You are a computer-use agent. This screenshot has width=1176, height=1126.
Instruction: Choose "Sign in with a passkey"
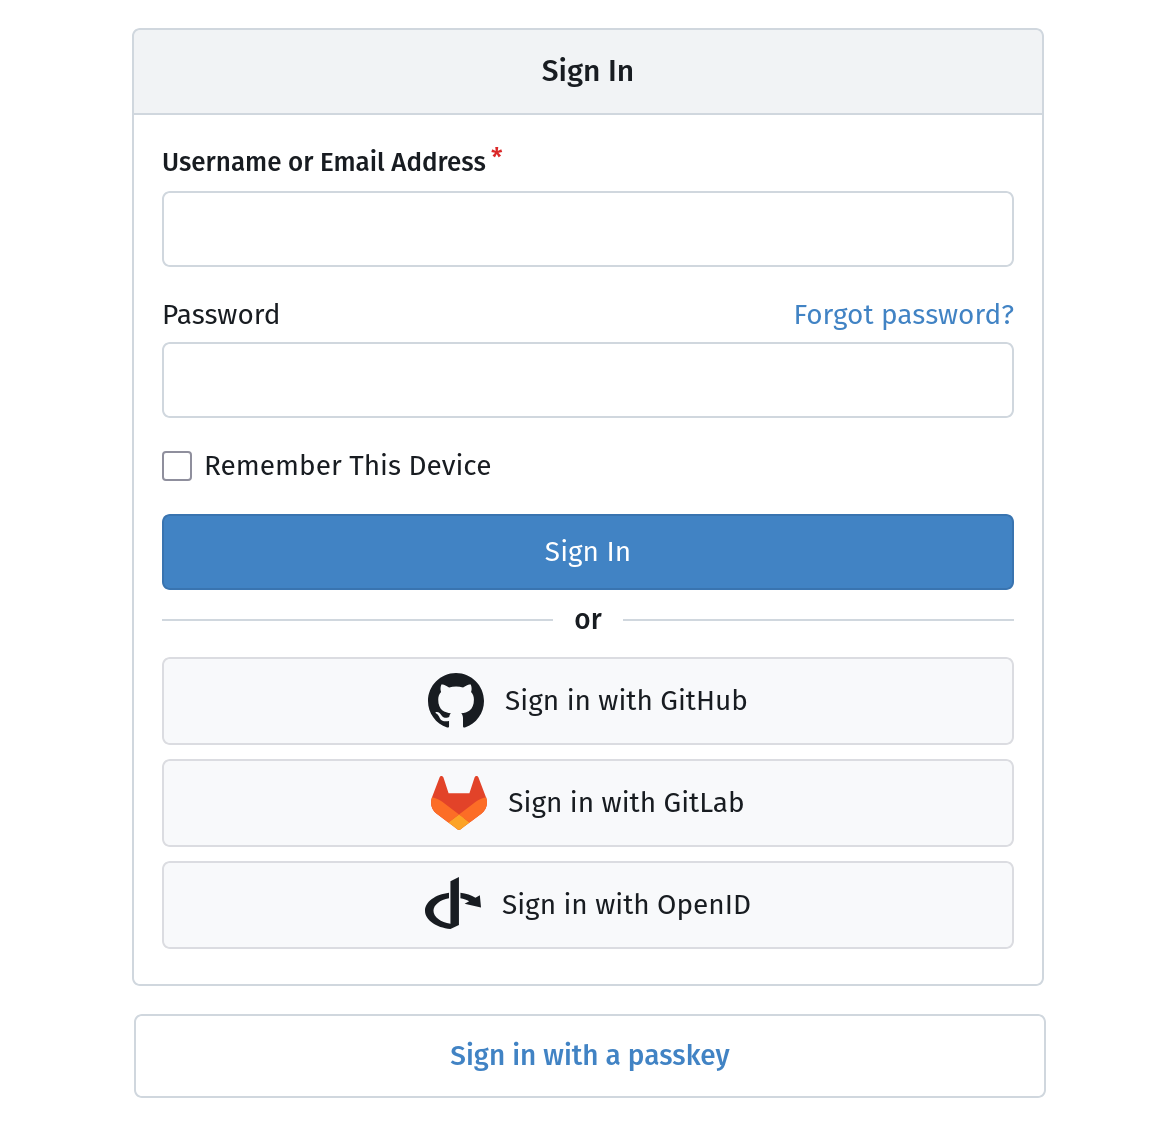pos(589,1056)
